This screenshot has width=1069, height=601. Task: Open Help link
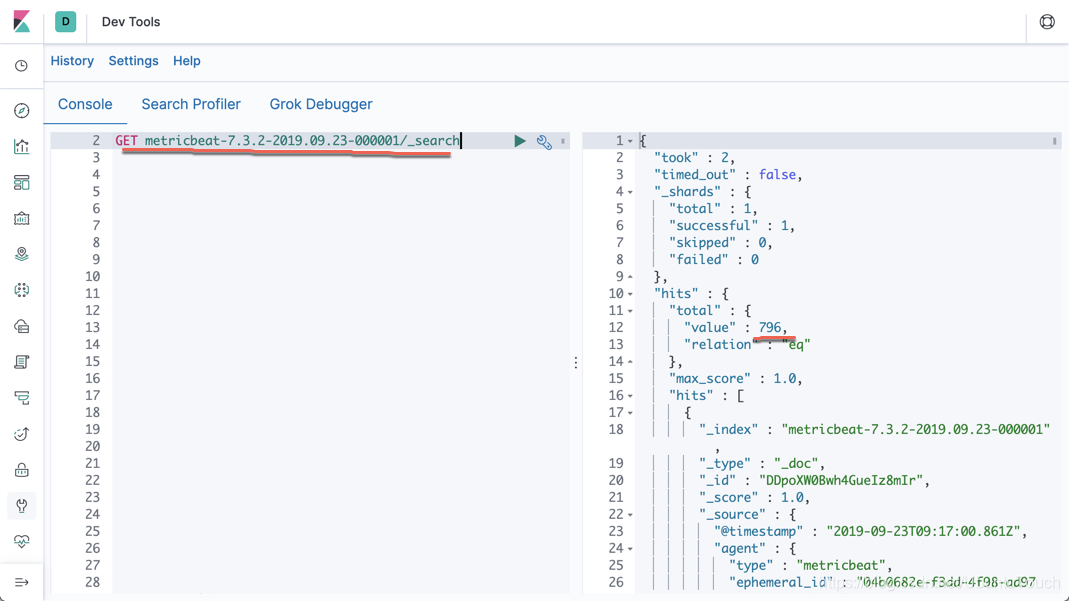coord(187,61)
